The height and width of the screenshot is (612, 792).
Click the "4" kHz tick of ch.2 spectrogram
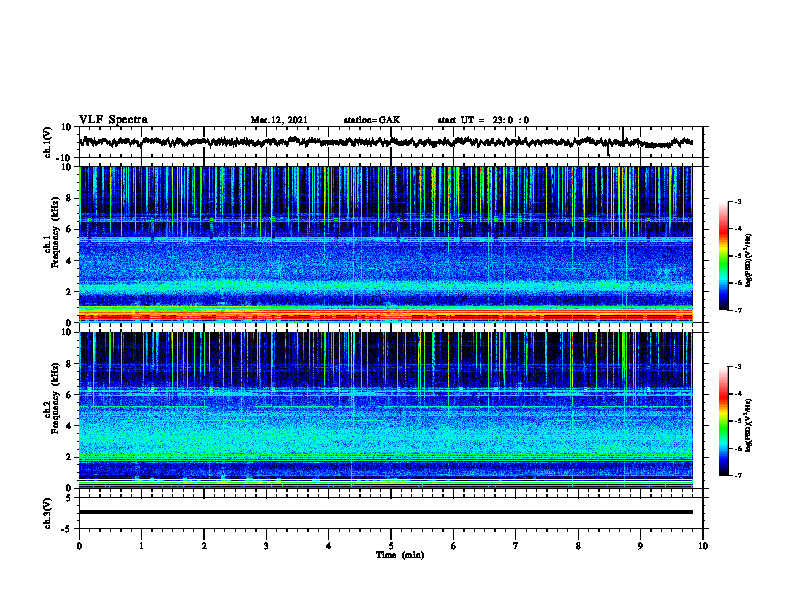[70, 426]
